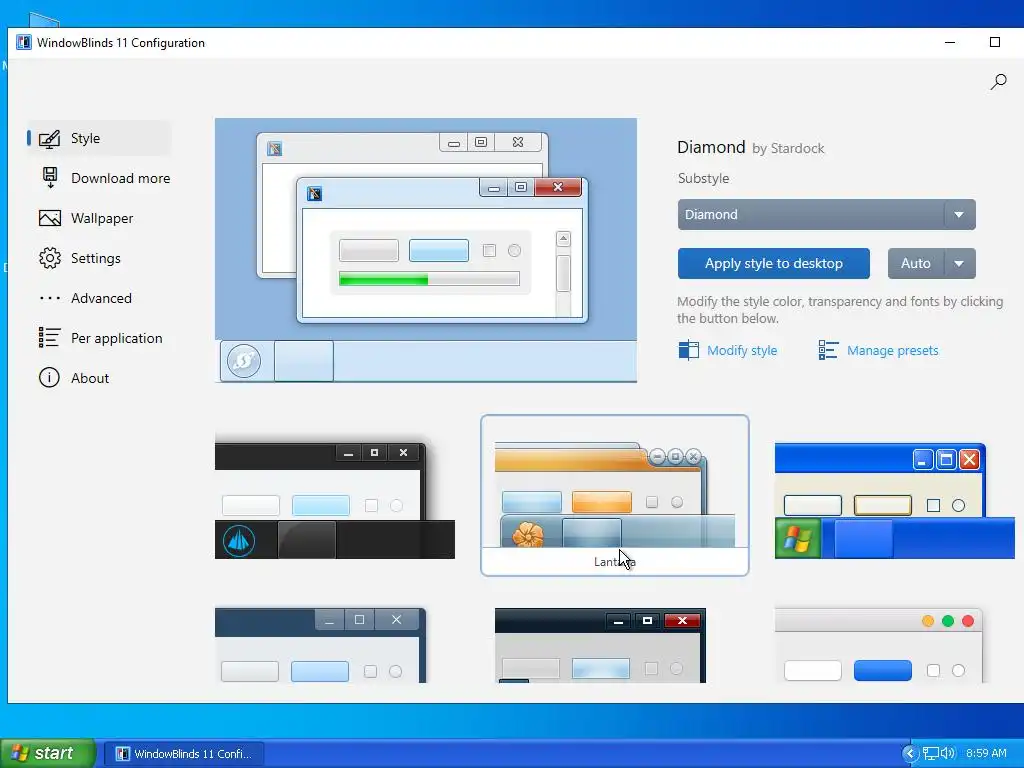Click the Style pencil-monitor icon
Image resolution: width=1024 pixels, height=768 pixels.
click(50, 138)
